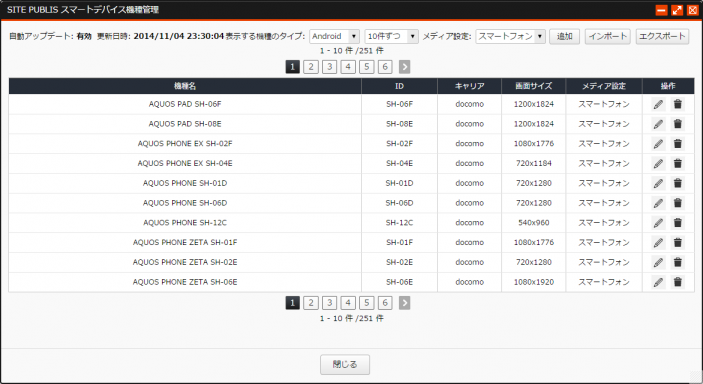Go to page 4 in bottom pagination

(348, 303)
